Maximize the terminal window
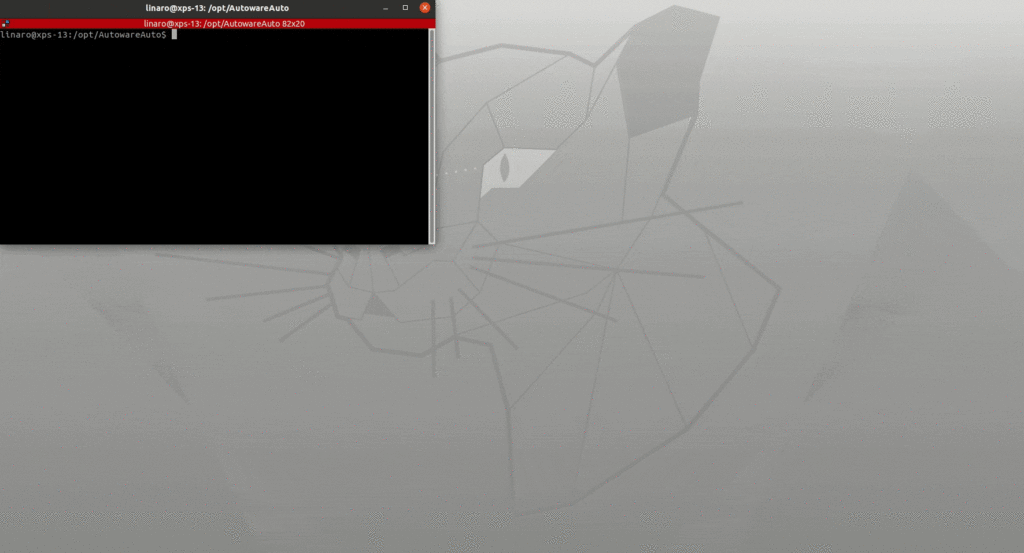 tap(405, 8)
